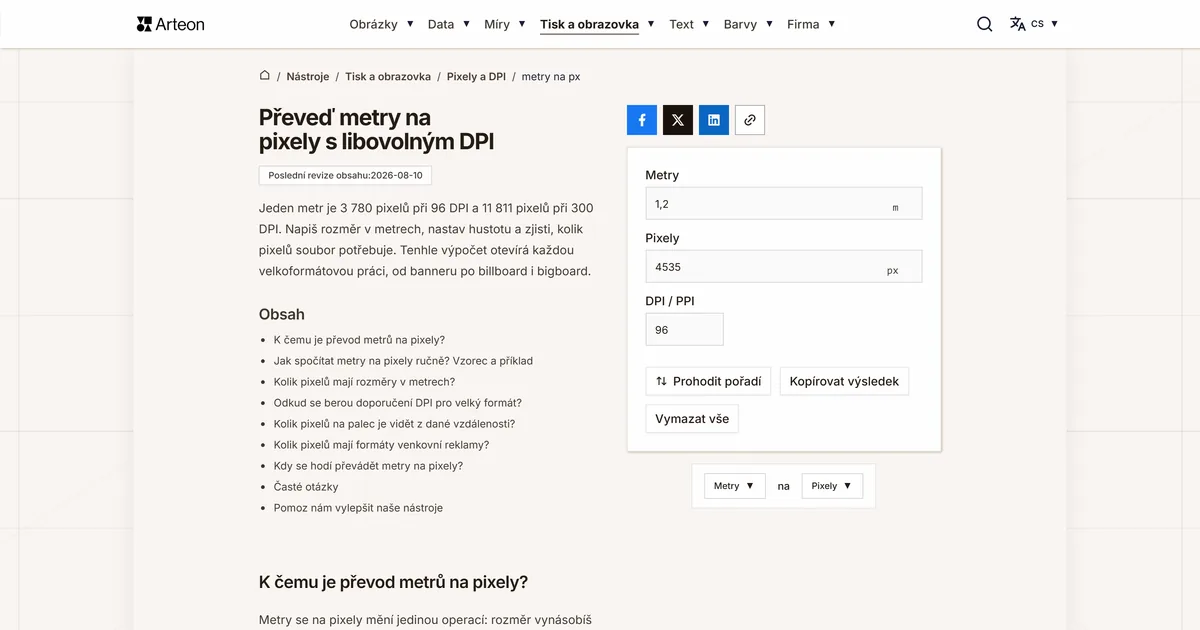Focus the DPI / PPI input field
This screenshot has width=1200, height=630.
(x=685, y=330)
